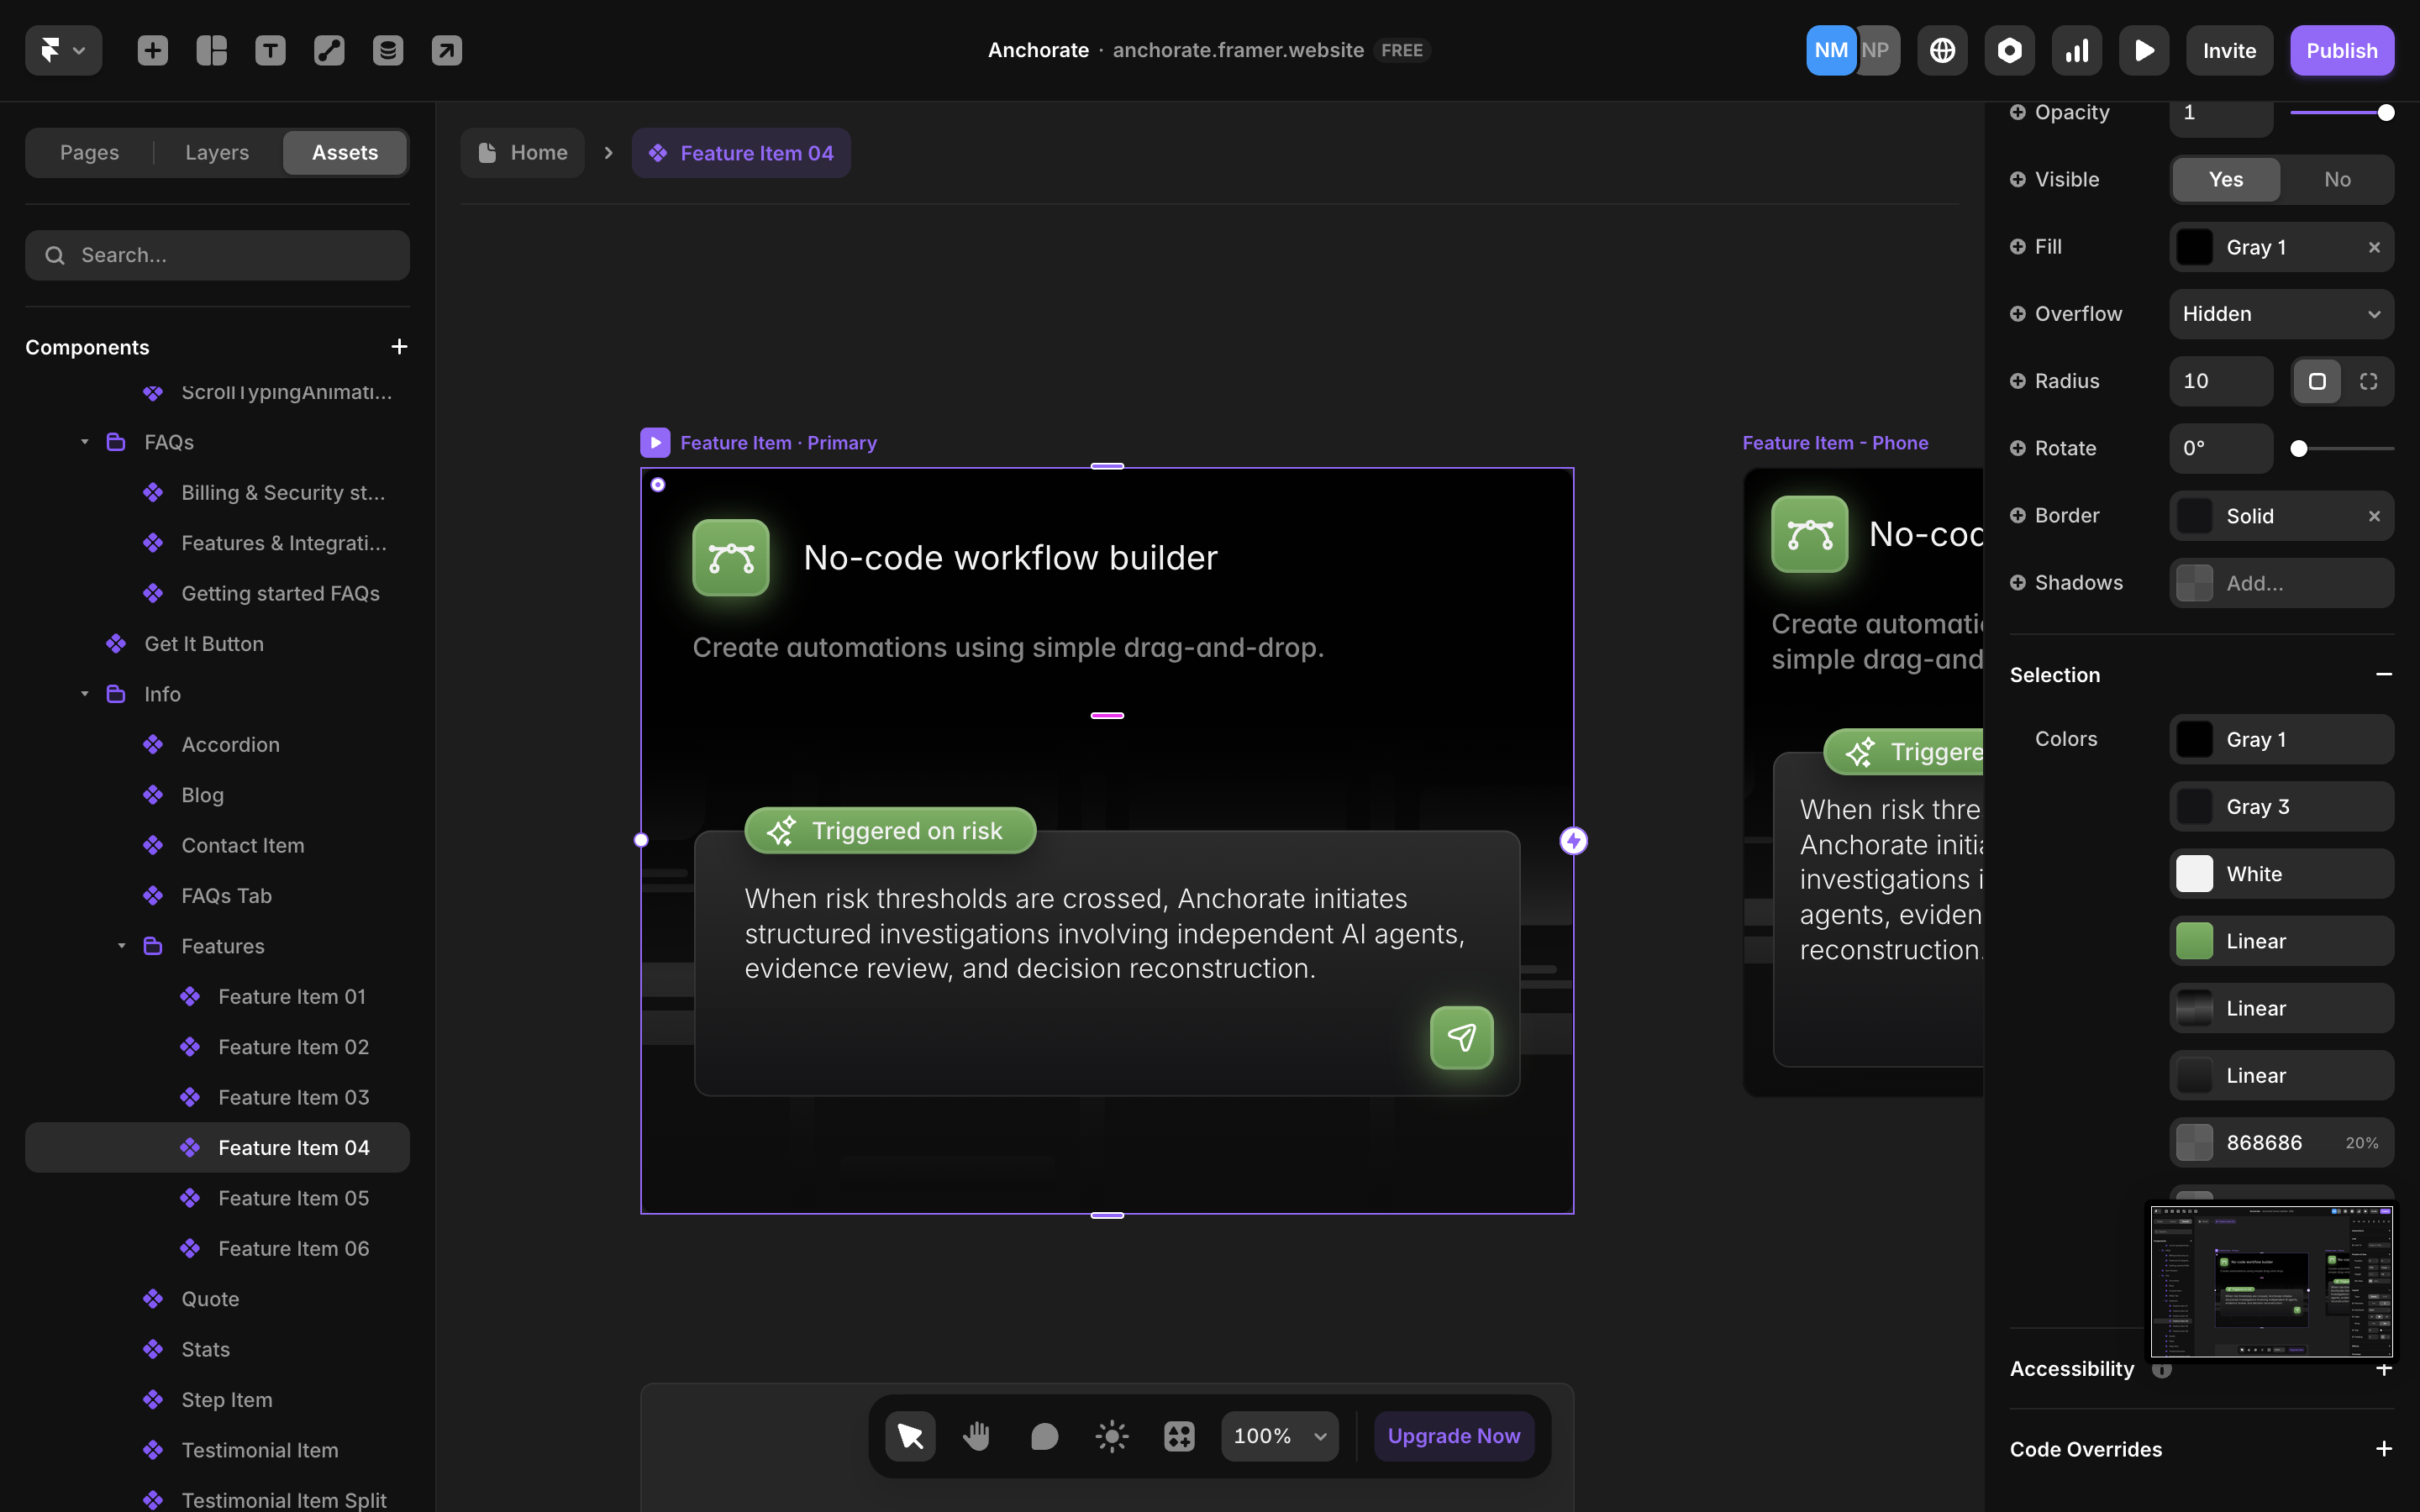Image resolution: width=2420 pixels, height=1512 pixels.
Task: Set Visible to Yes
Action: (2225, 179)
